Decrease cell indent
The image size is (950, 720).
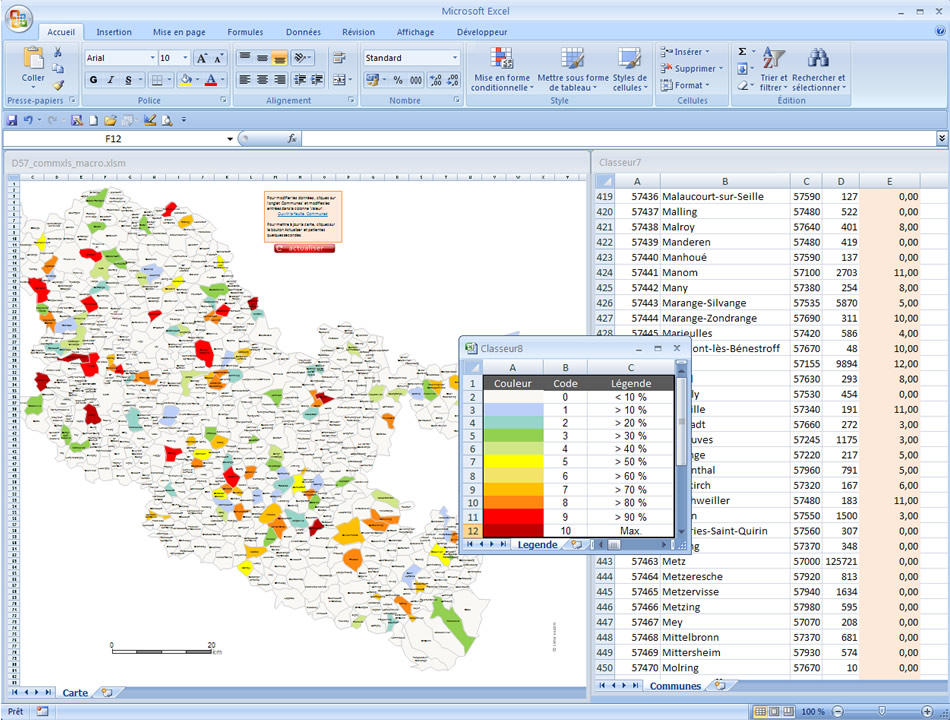(x=300, y=79)
